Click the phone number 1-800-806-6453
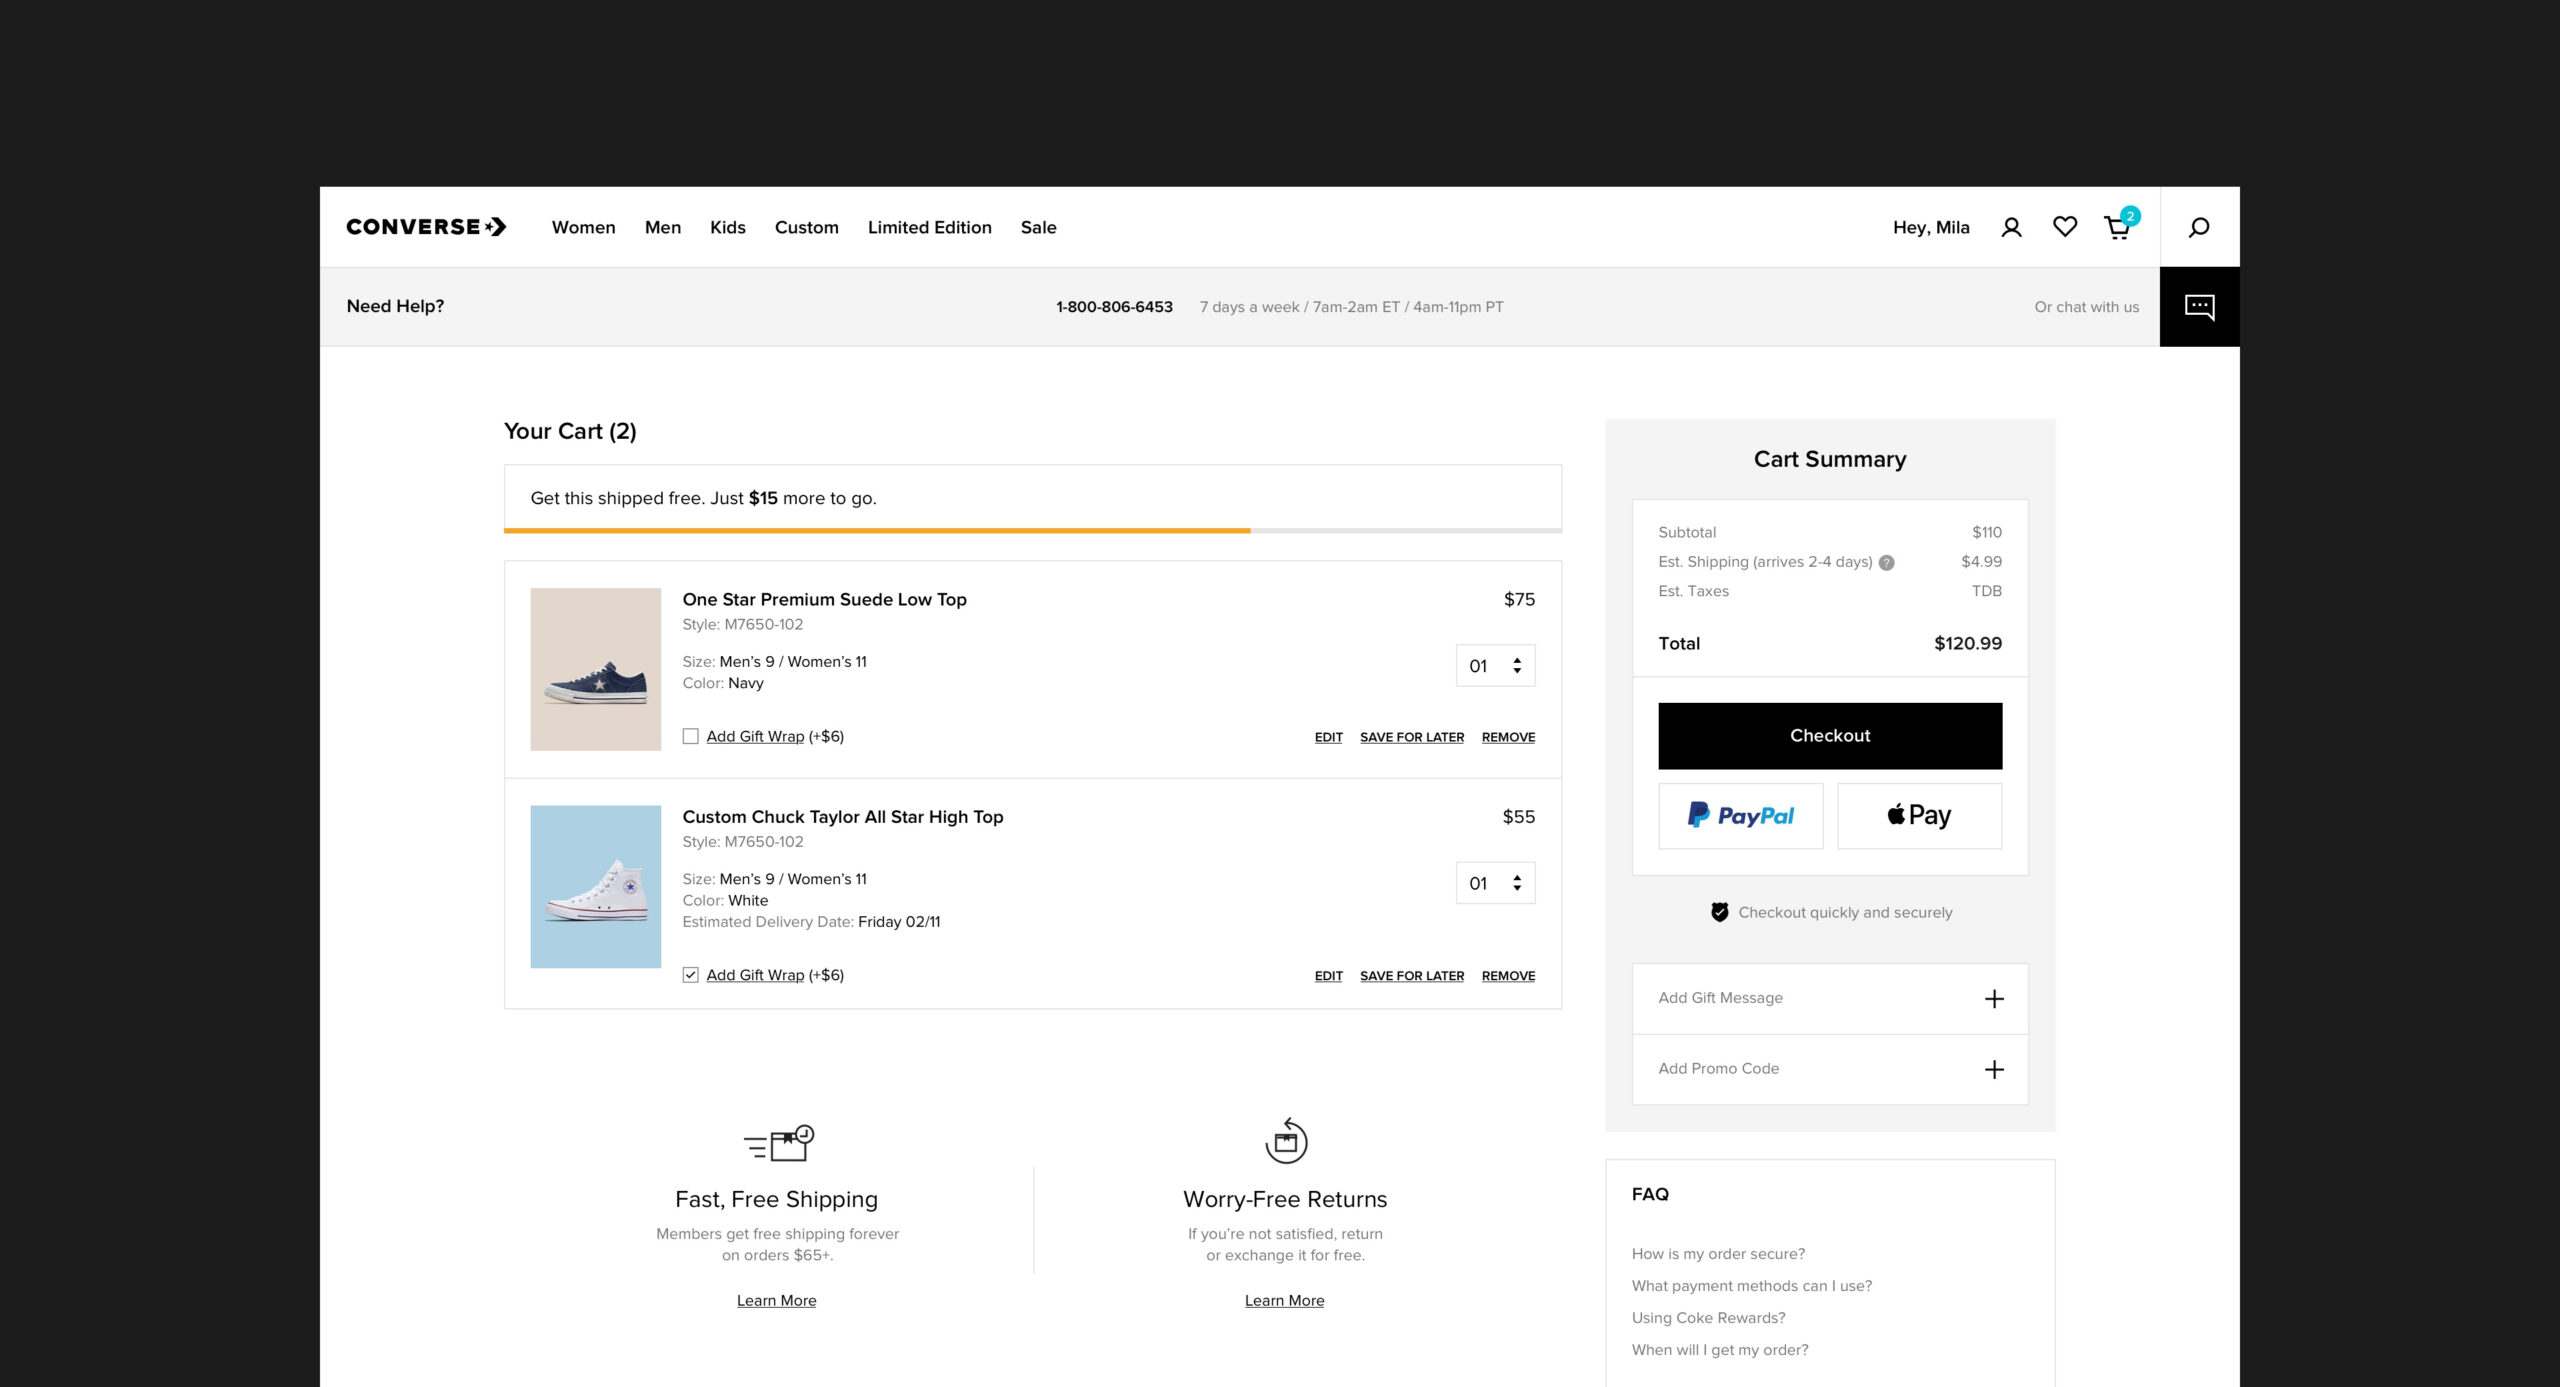 click(1115, 307)
